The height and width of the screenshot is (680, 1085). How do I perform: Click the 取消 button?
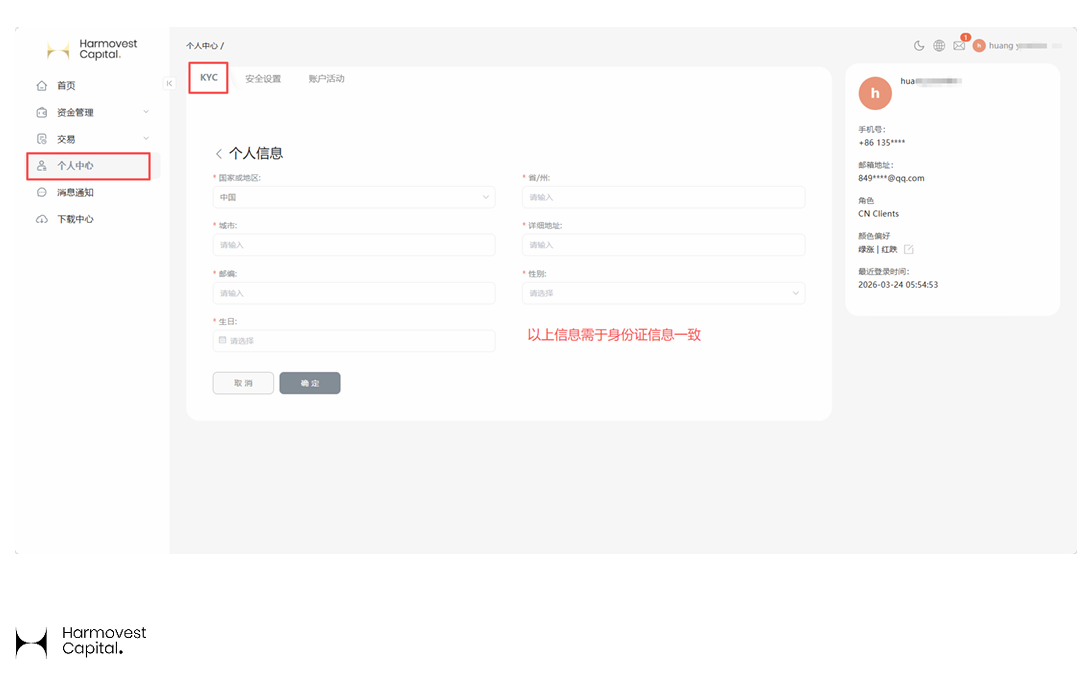coord(243,383)
